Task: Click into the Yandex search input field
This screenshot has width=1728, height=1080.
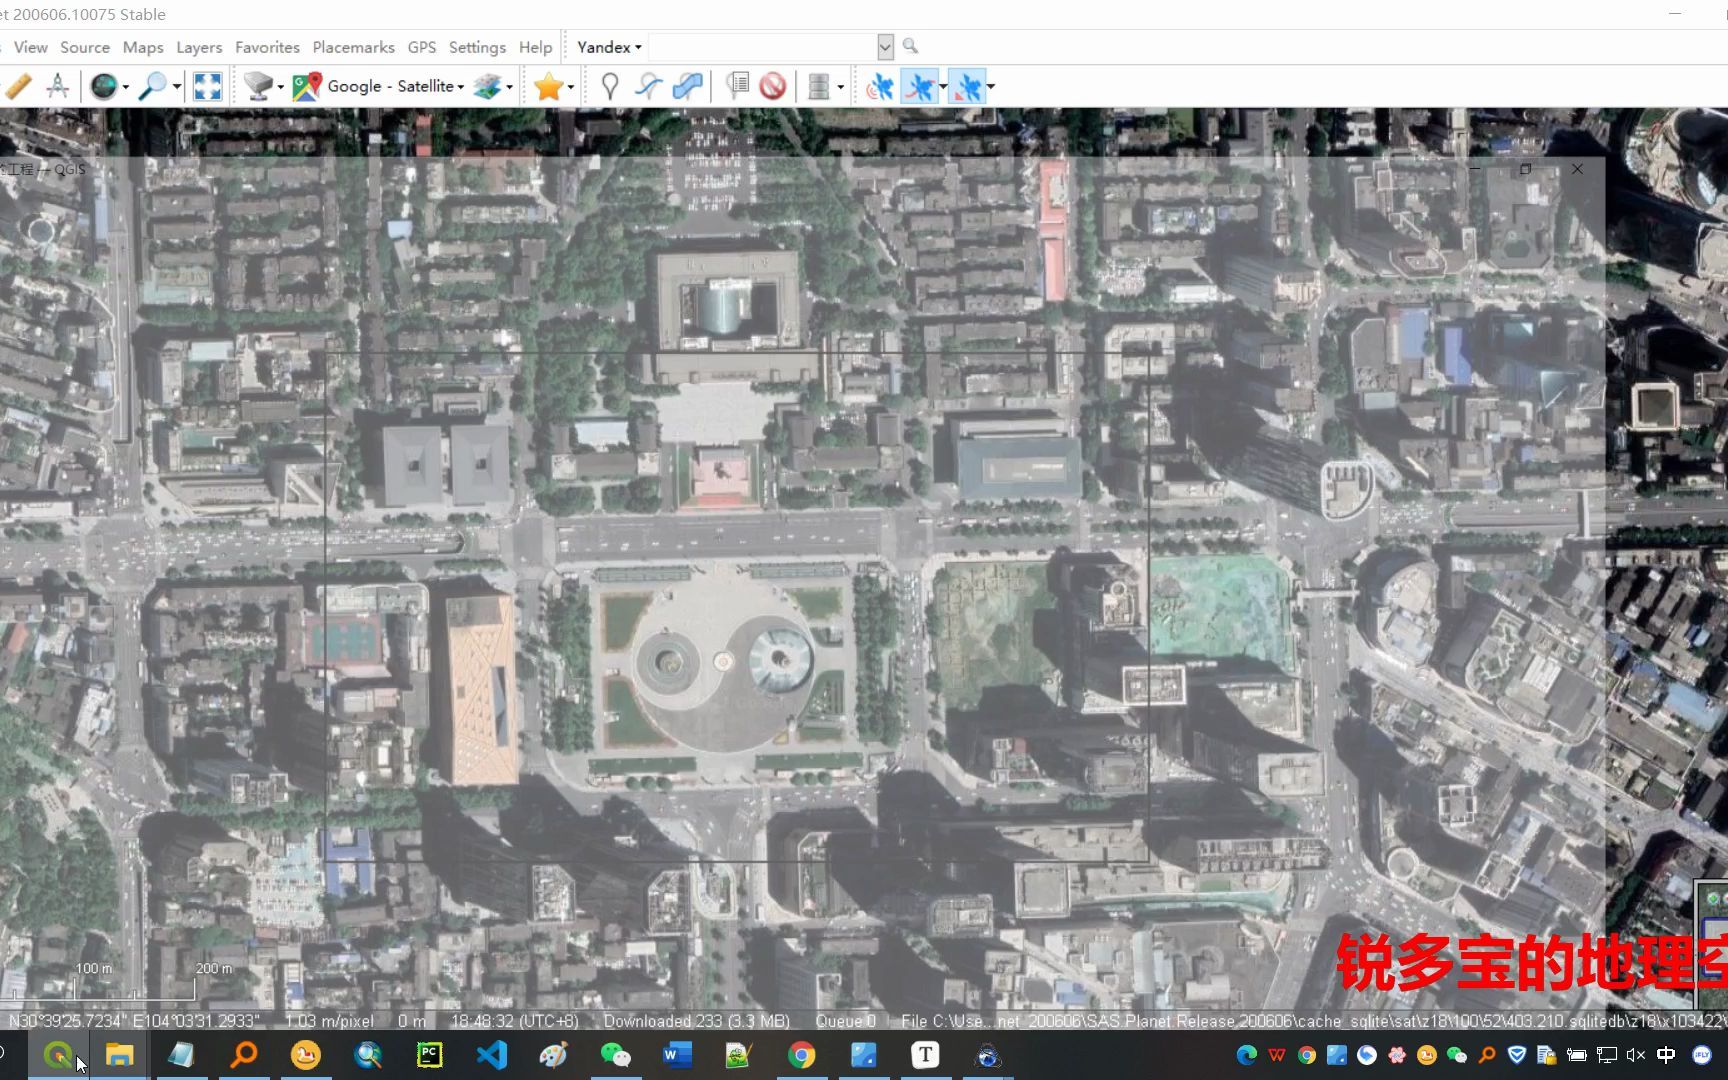Action: pyautogui.click(x=763, y=47)
